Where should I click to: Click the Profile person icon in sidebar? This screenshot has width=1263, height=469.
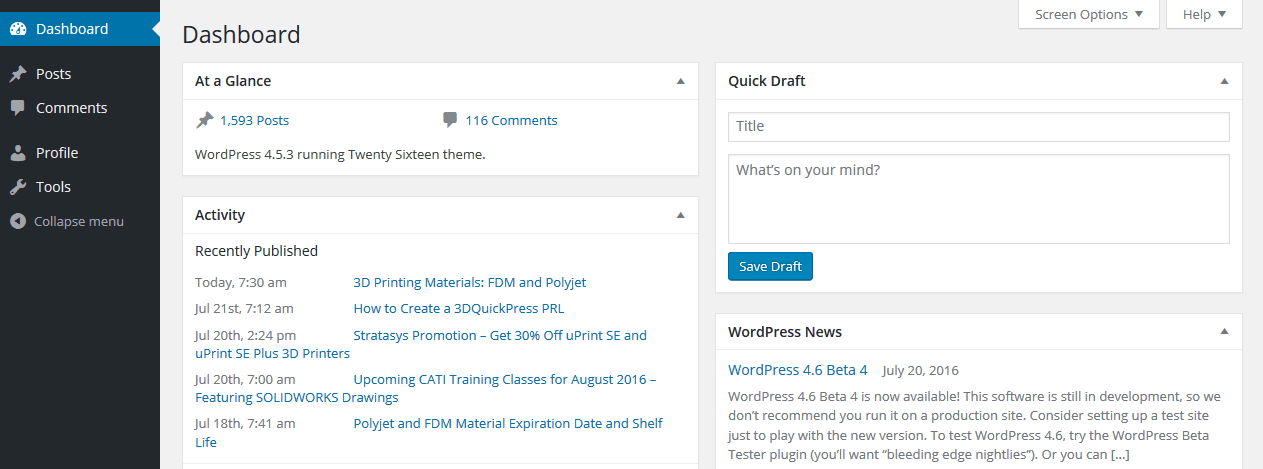coord(18,153)
